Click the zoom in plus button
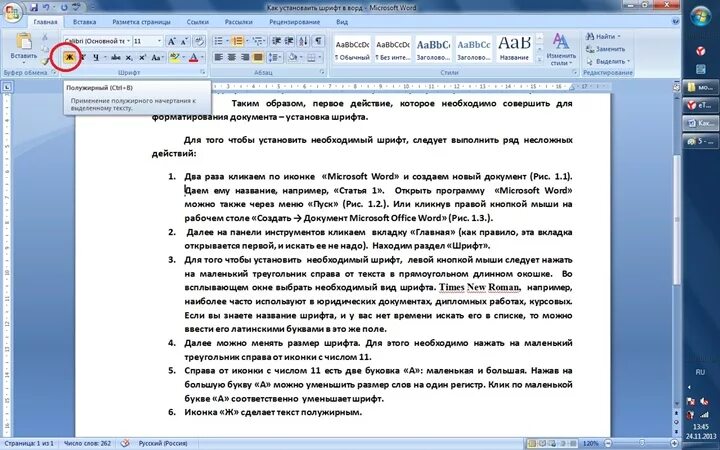Screen dimensions: 720x450 pos(674,444)
